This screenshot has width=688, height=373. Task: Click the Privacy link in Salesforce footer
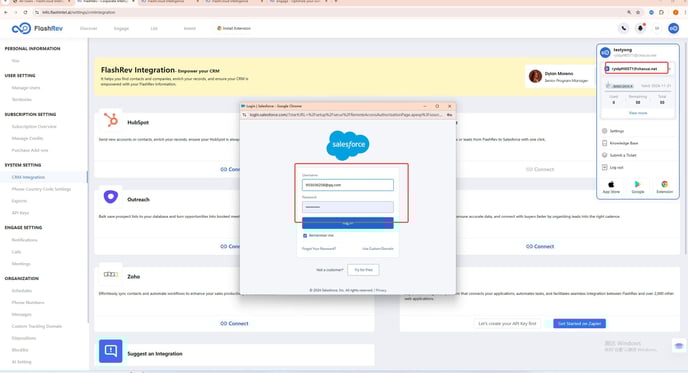tap(381, 290)
